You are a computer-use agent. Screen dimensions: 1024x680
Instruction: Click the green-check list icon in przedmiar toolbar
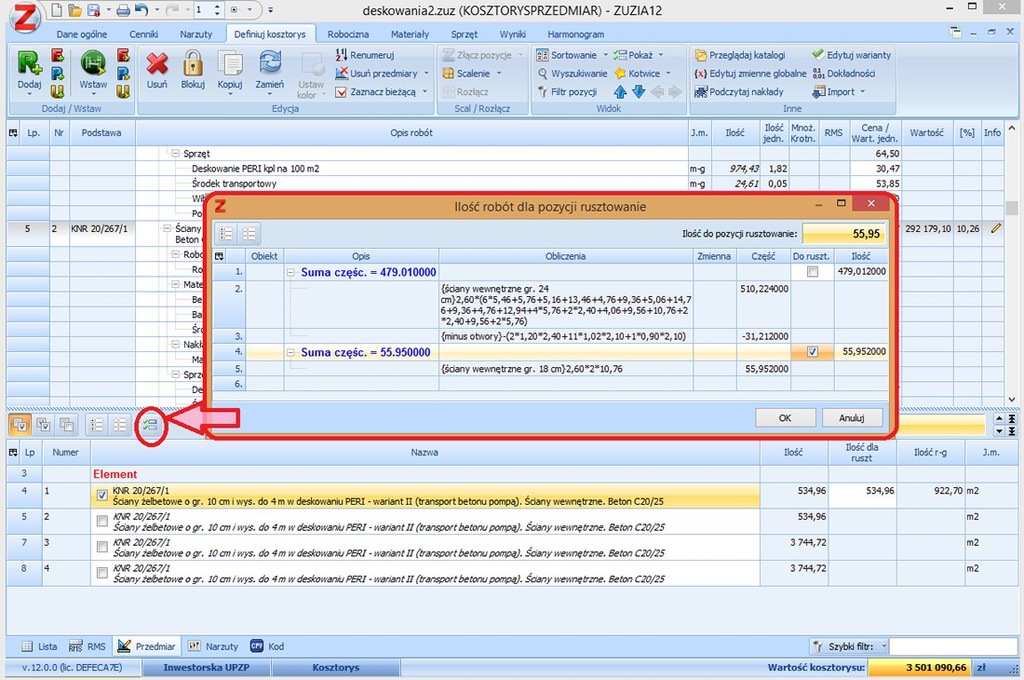tap(150, 425)
